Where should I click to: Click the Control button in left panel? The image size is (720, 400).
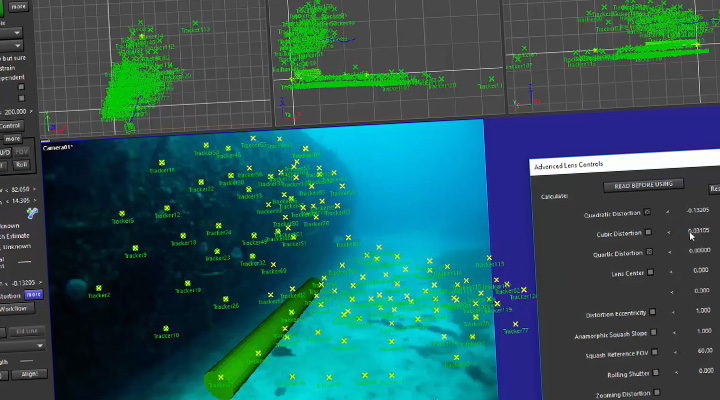11,125
